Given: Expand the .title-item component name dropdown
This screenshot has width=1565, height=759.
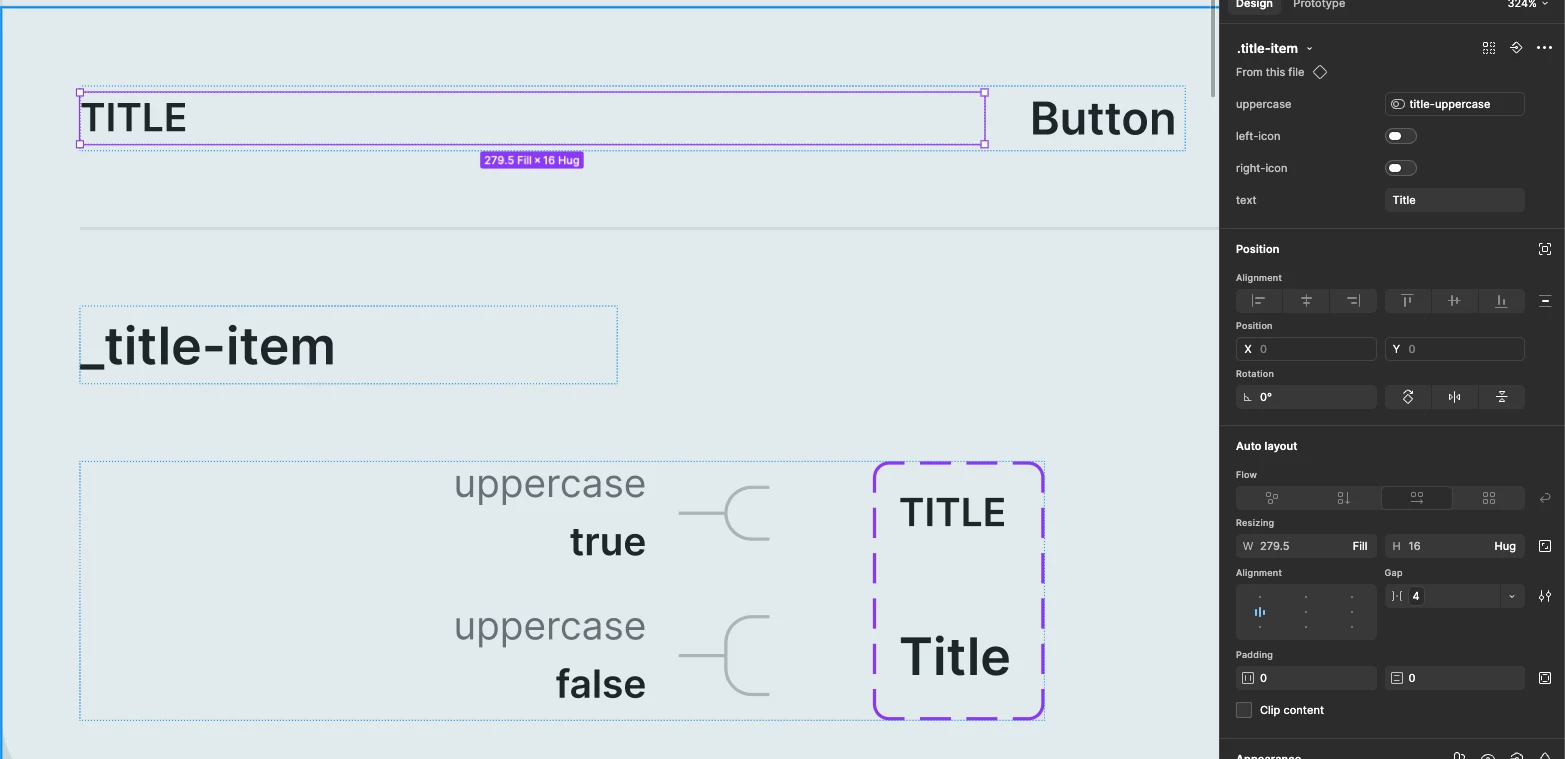Looking at the screenshot, I should point(1309,49).
